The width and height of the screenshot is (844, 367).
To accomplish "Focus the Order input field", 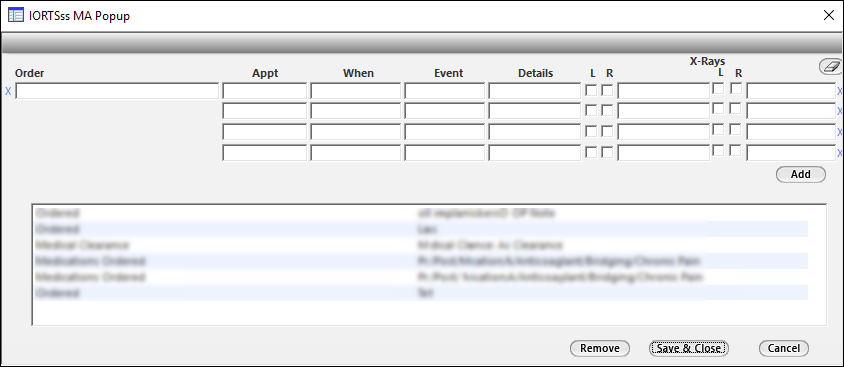I will (x=117, y=91).
